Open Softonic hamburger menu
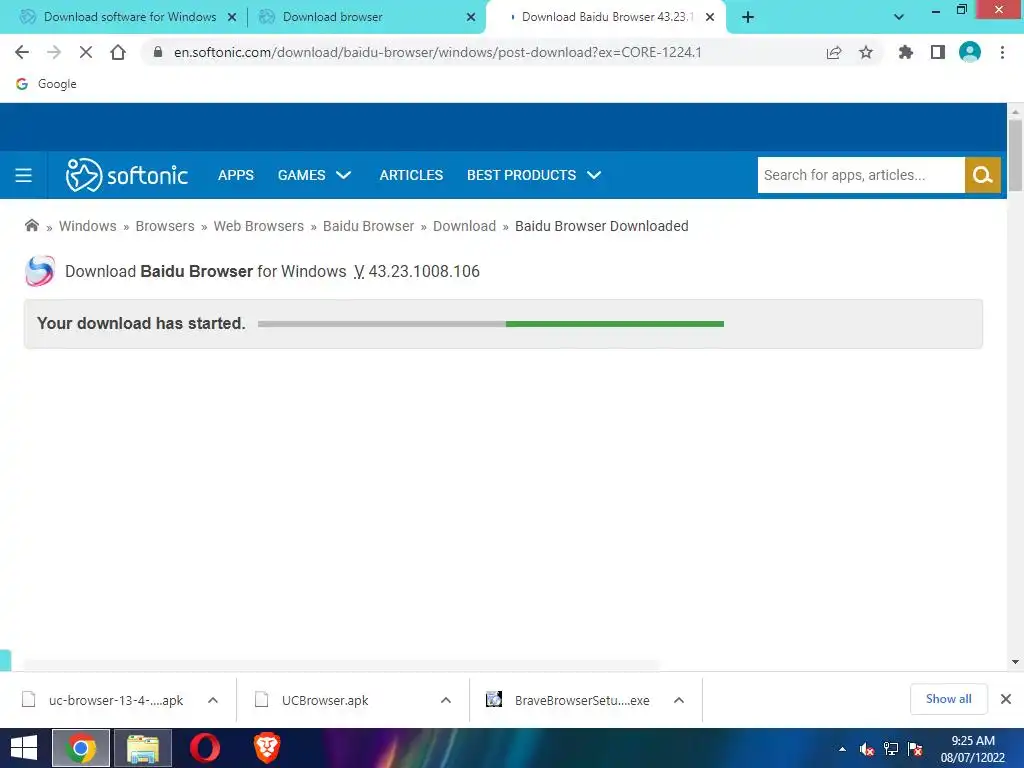The width and height of the screenshot is (1024, 768). click(24, 175)
